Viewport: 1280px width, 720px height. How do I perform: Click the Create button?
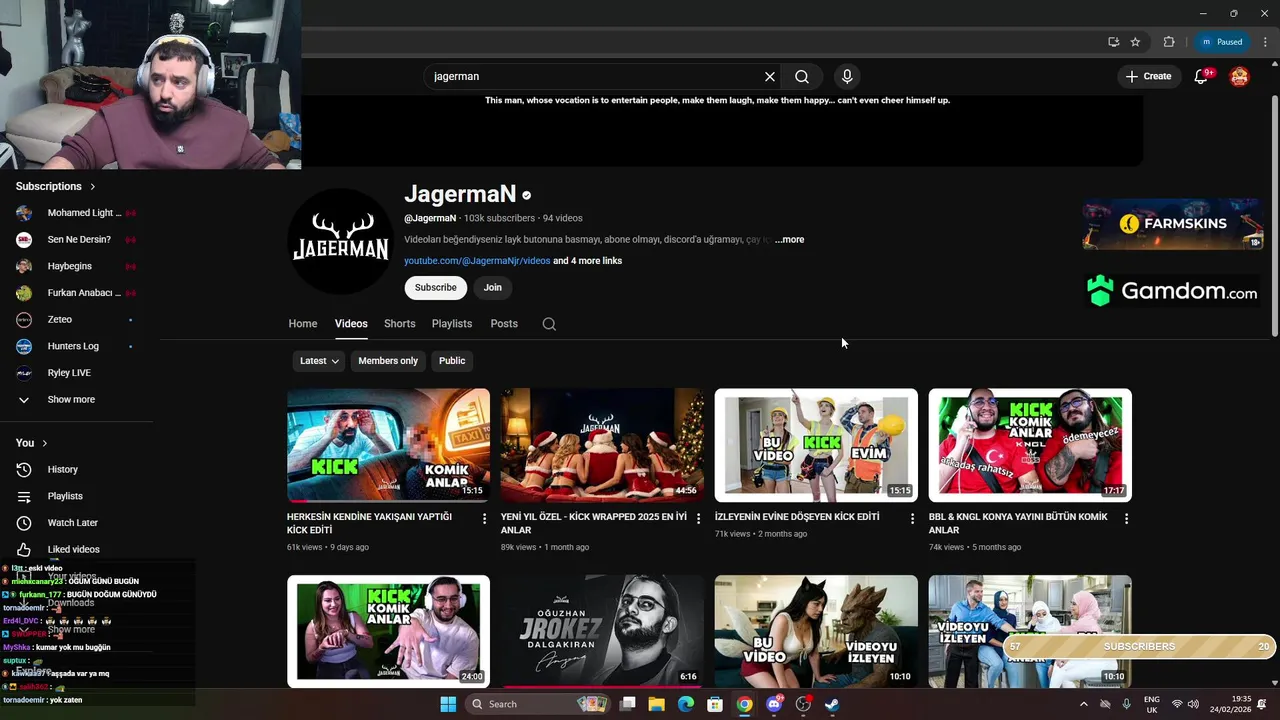pos(1148,76)
